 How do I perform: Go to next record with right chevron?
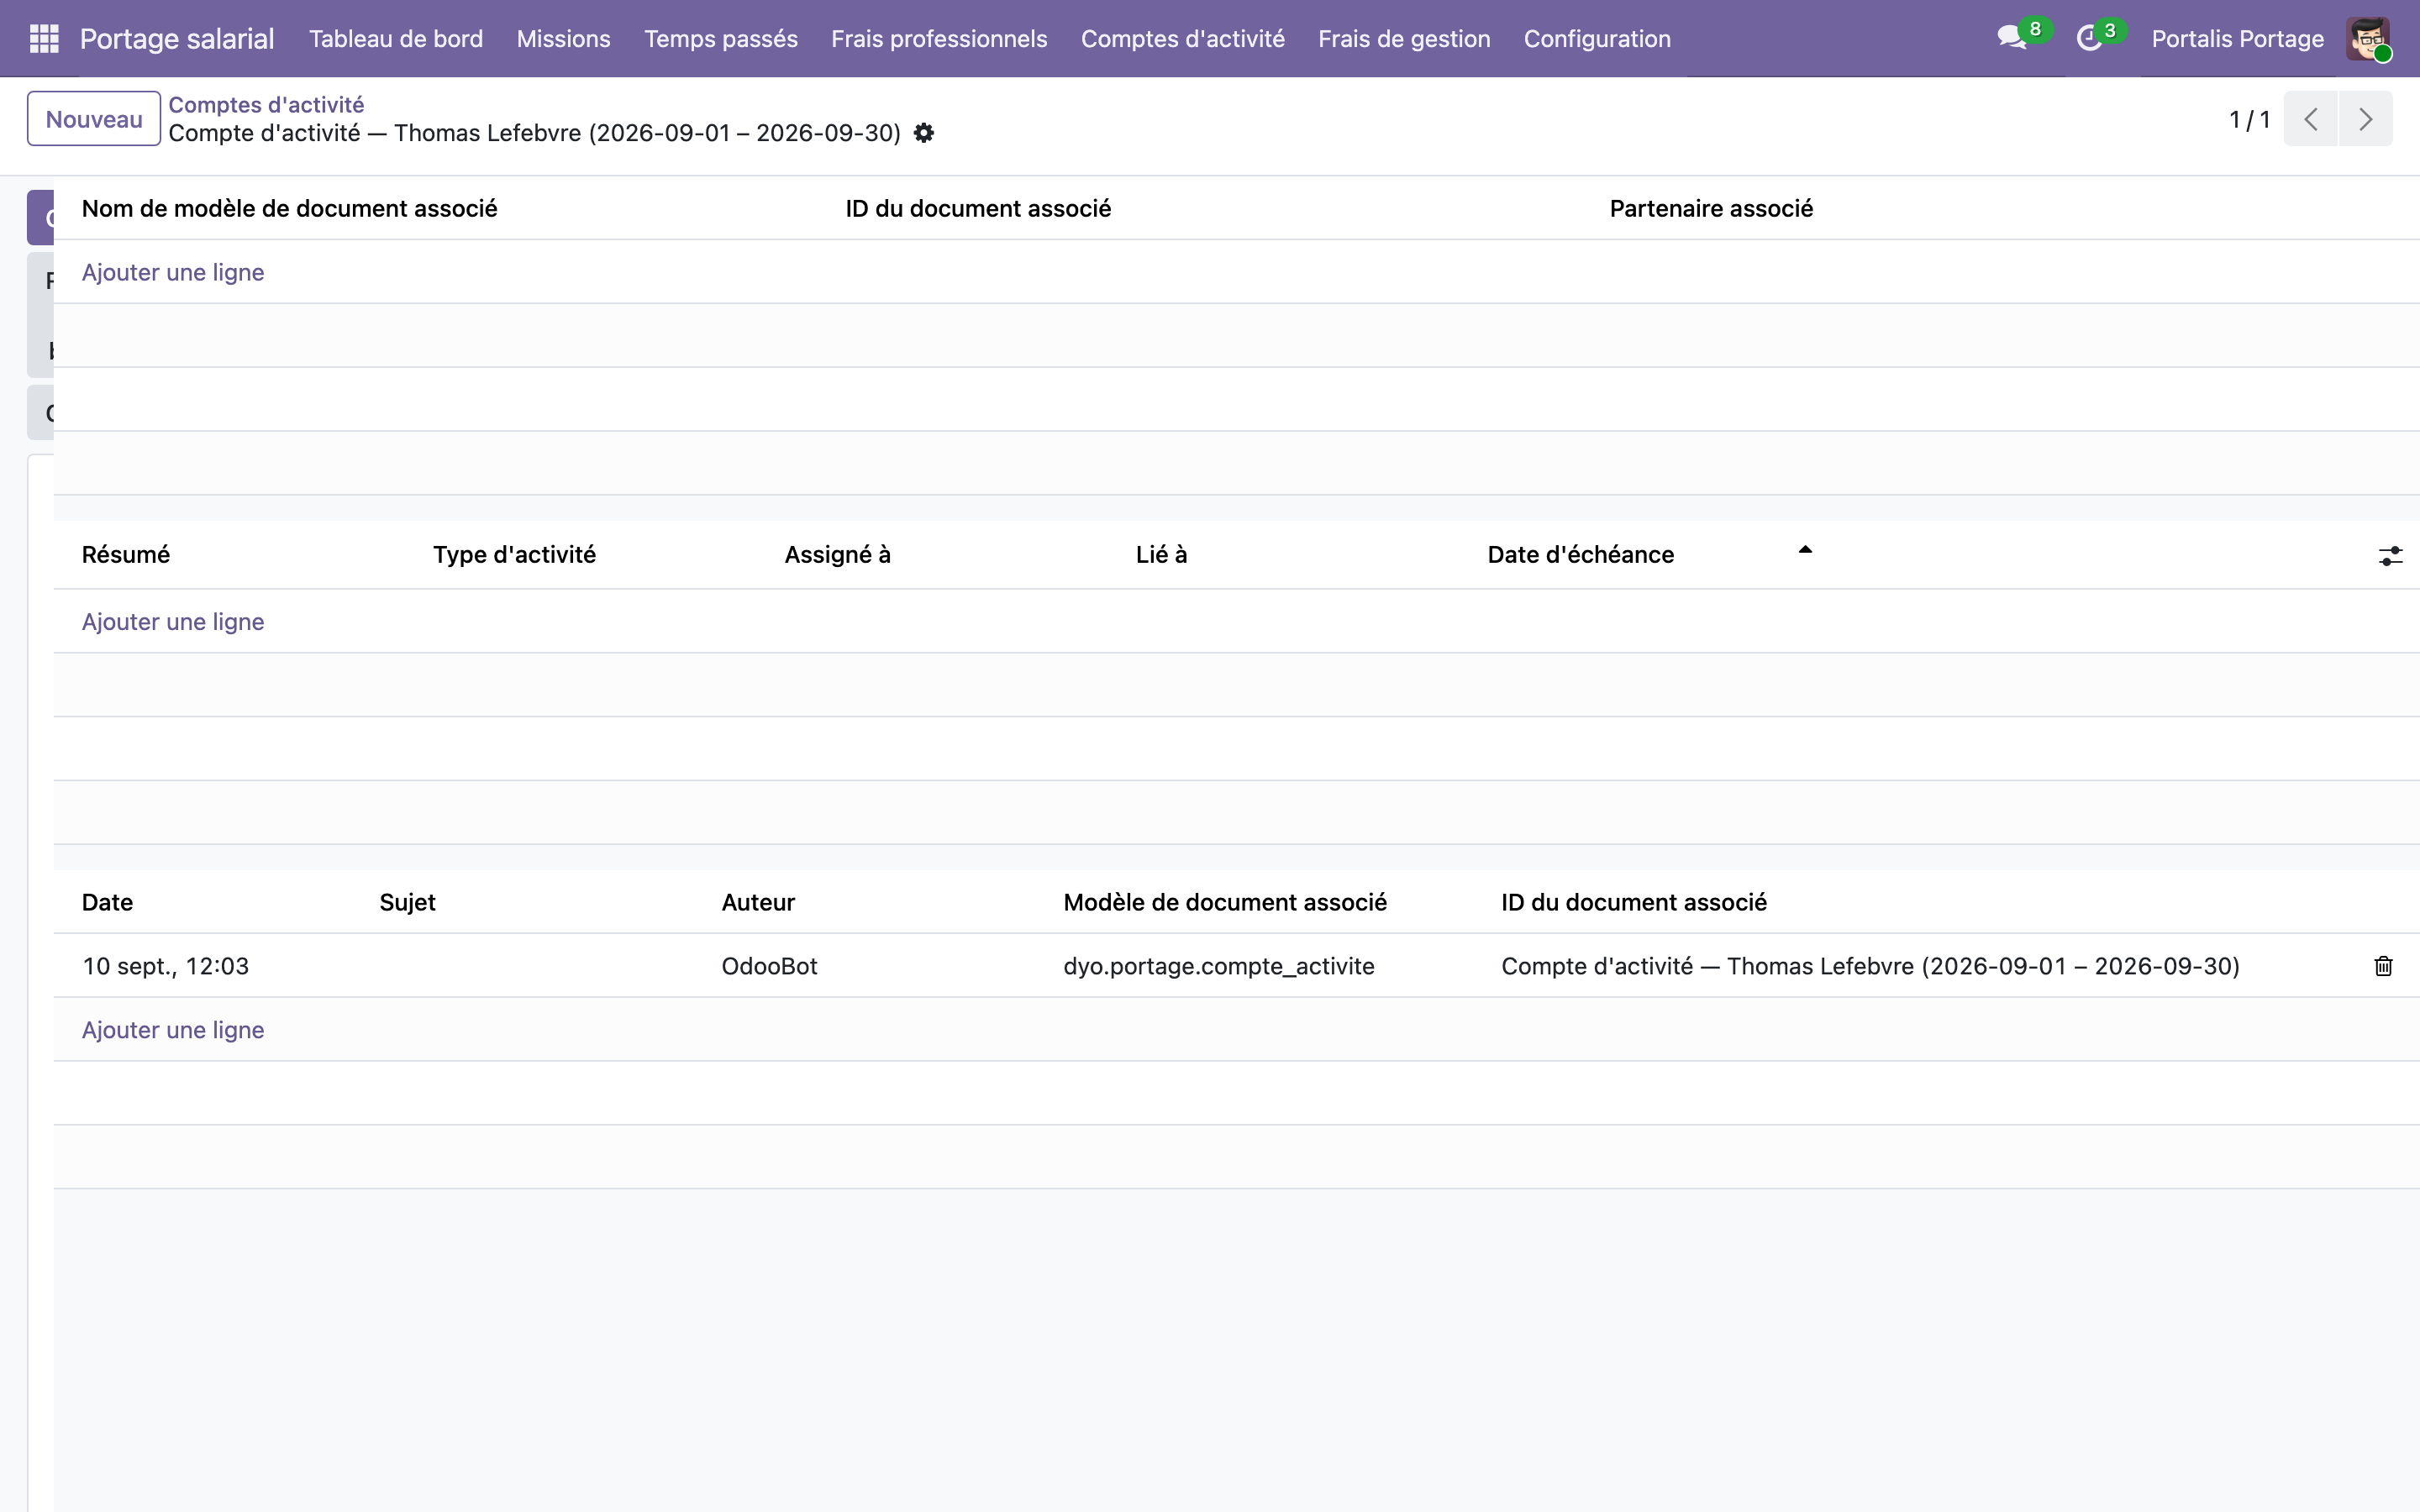pos(2365,119)
